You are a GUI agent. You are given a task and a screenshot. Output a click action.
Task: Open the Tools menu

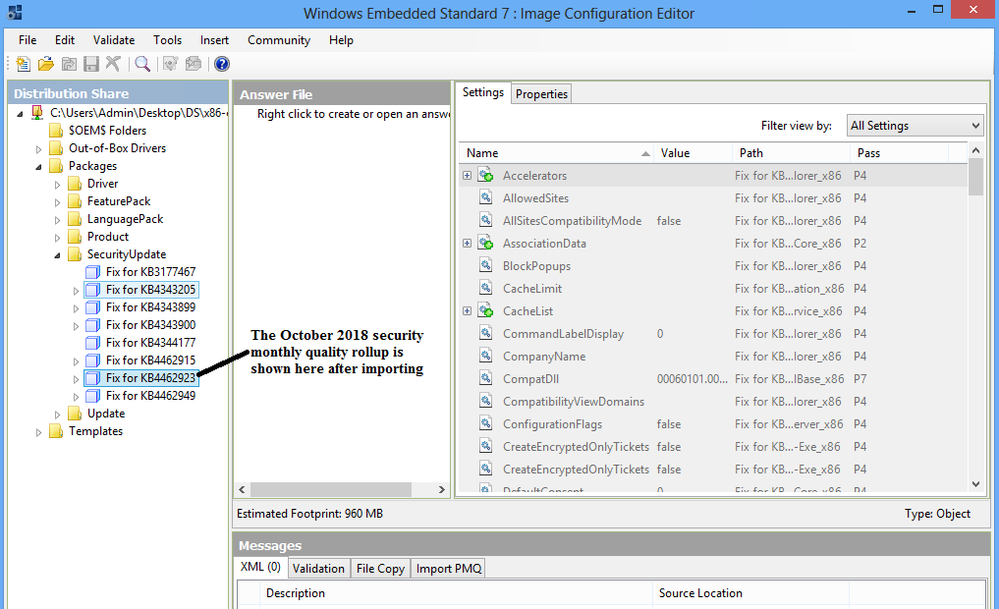tap(167, 40)
